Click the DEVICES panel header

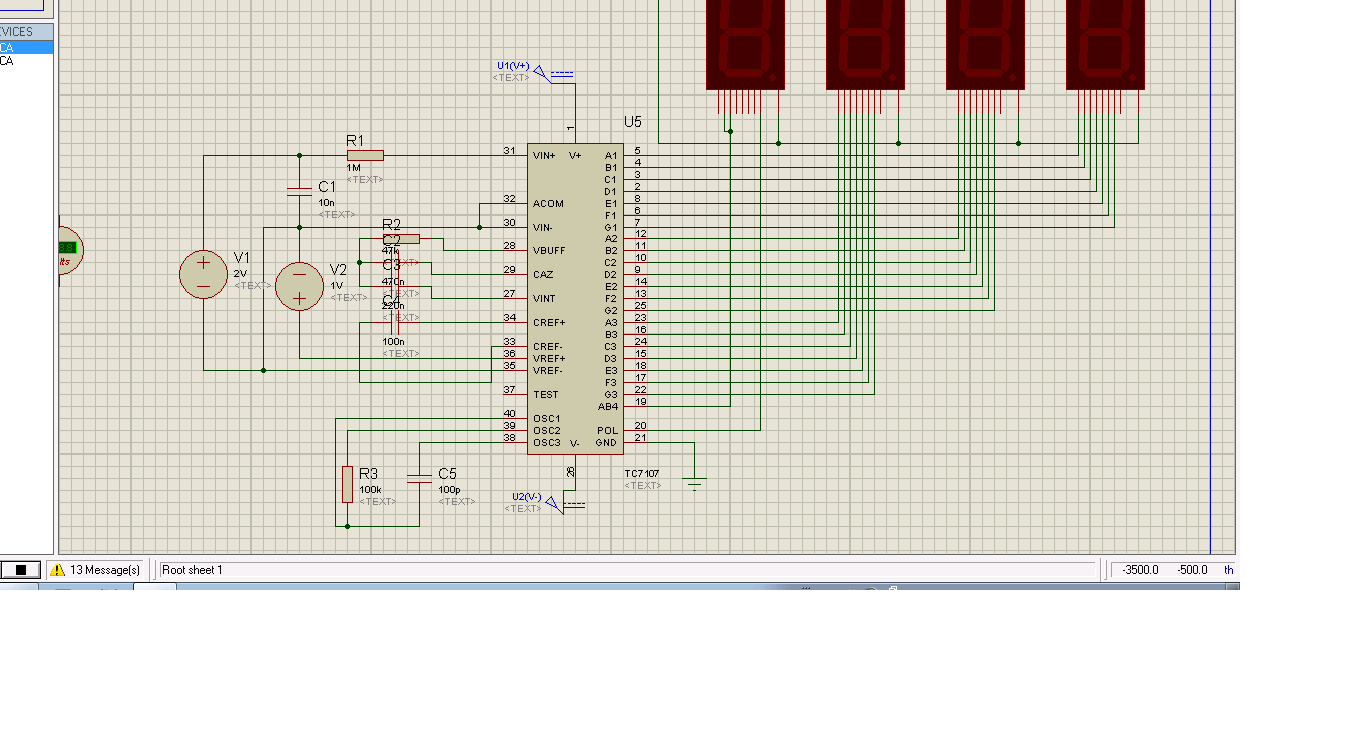26,32
